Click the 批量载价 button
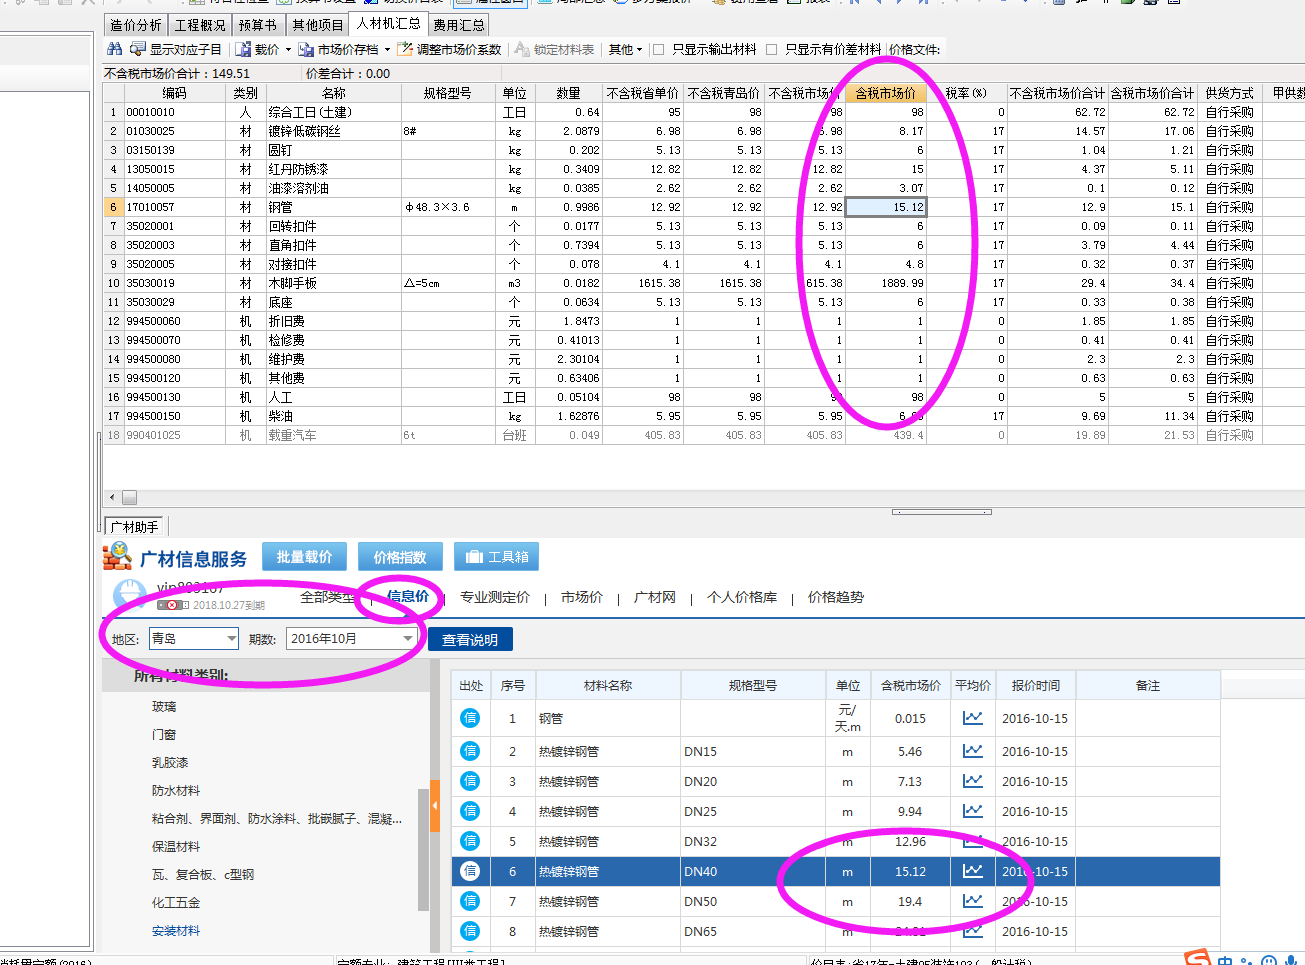 point(304,557)
